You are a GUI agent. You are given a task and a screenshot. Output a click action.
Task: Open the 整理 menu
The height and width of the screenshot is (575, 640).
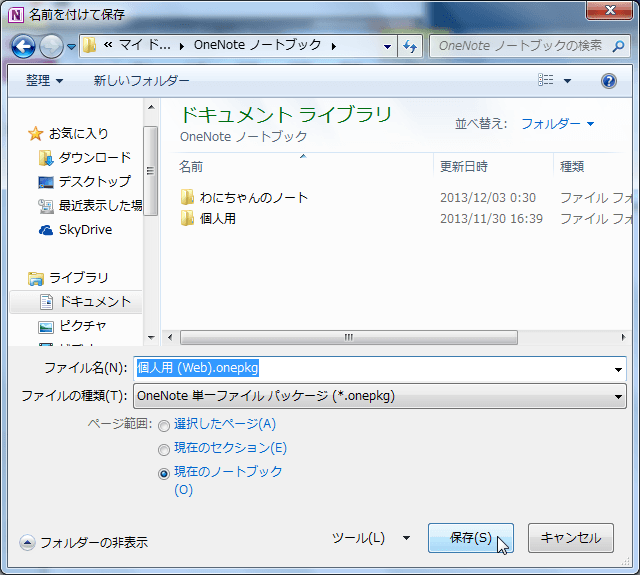click(44, 81)
